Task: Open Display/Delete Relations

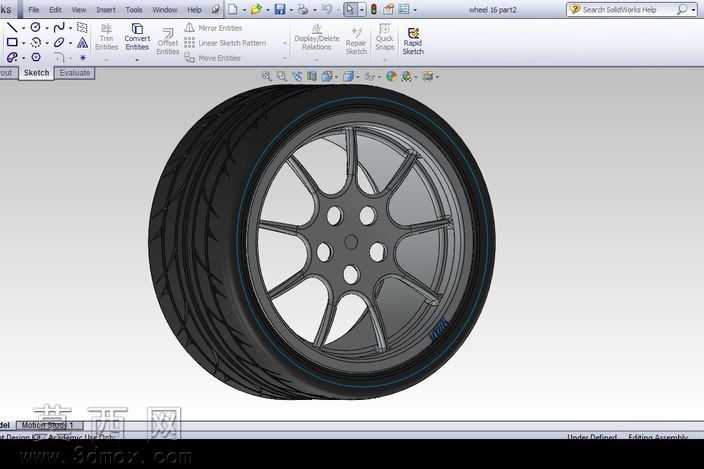Action: 317,37
